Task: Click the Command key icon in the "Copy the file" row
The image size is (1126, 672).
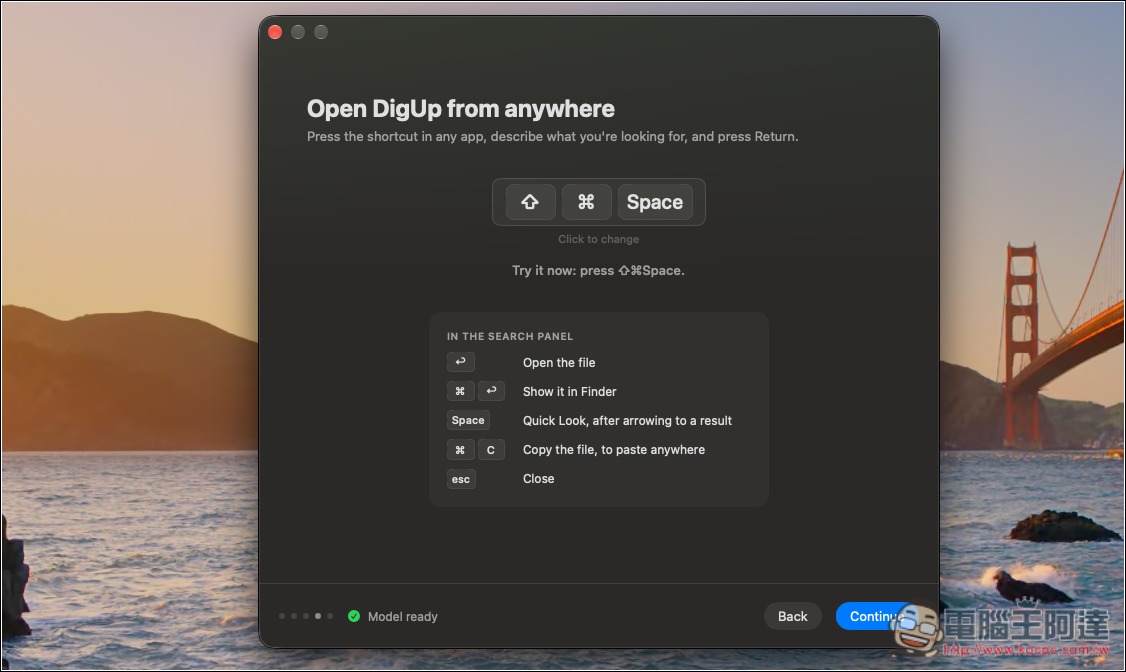Action: point(460,450)
